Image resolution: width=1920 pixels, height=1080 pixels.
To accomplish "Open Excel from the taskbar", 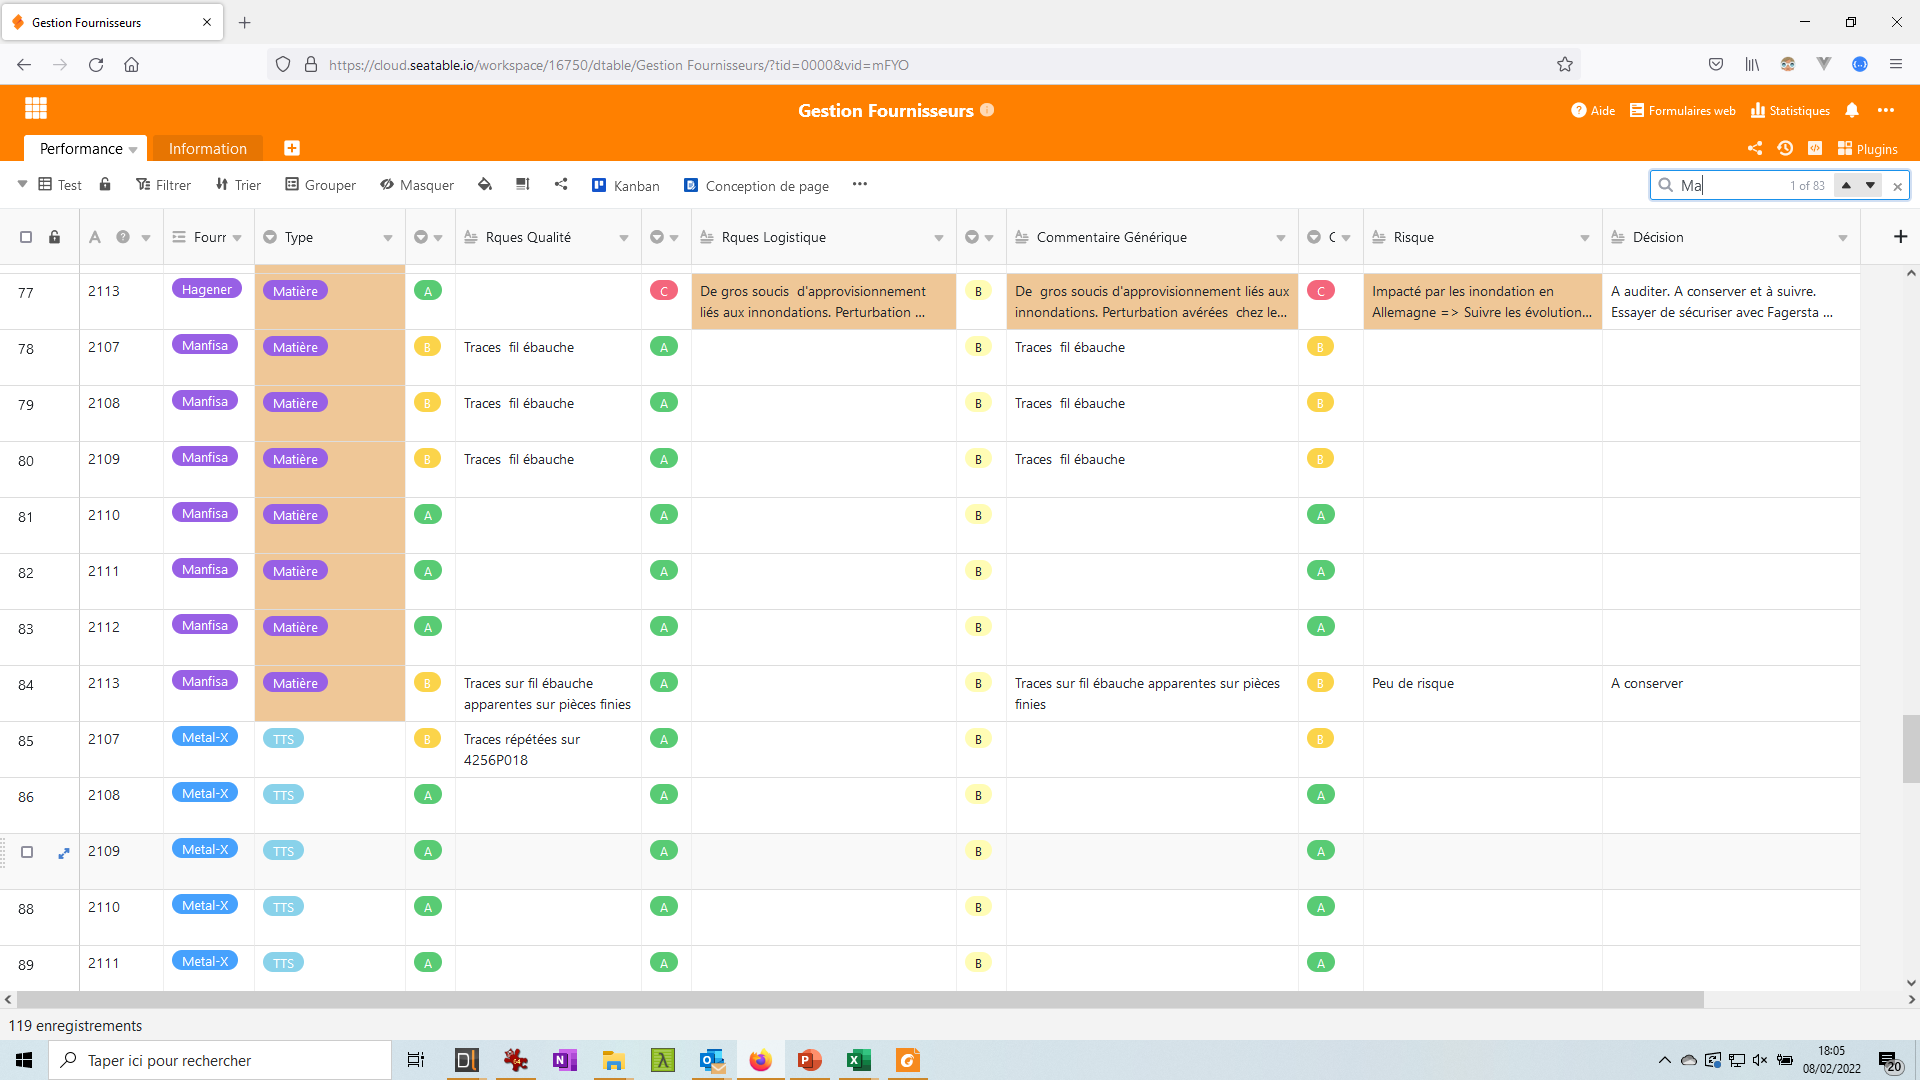I will pos(858,1060).
